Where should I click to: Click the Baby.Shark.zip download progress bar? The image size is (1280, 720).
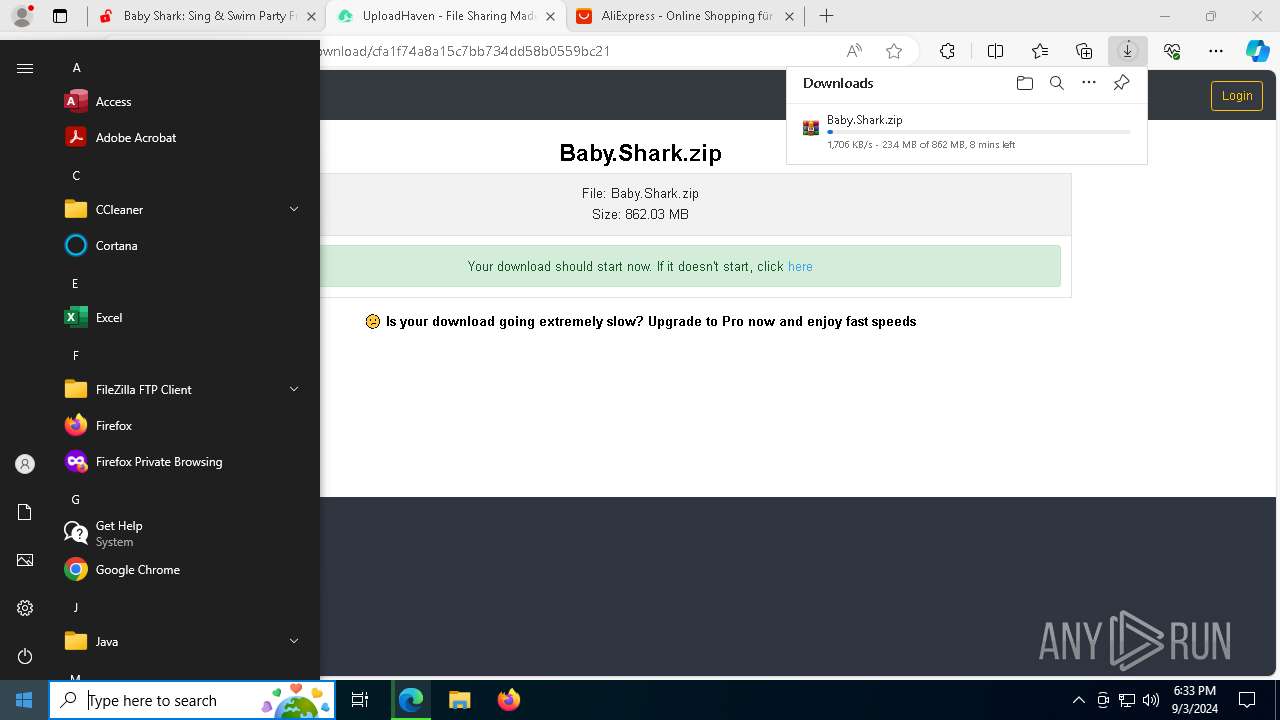[x=979, y=132]
